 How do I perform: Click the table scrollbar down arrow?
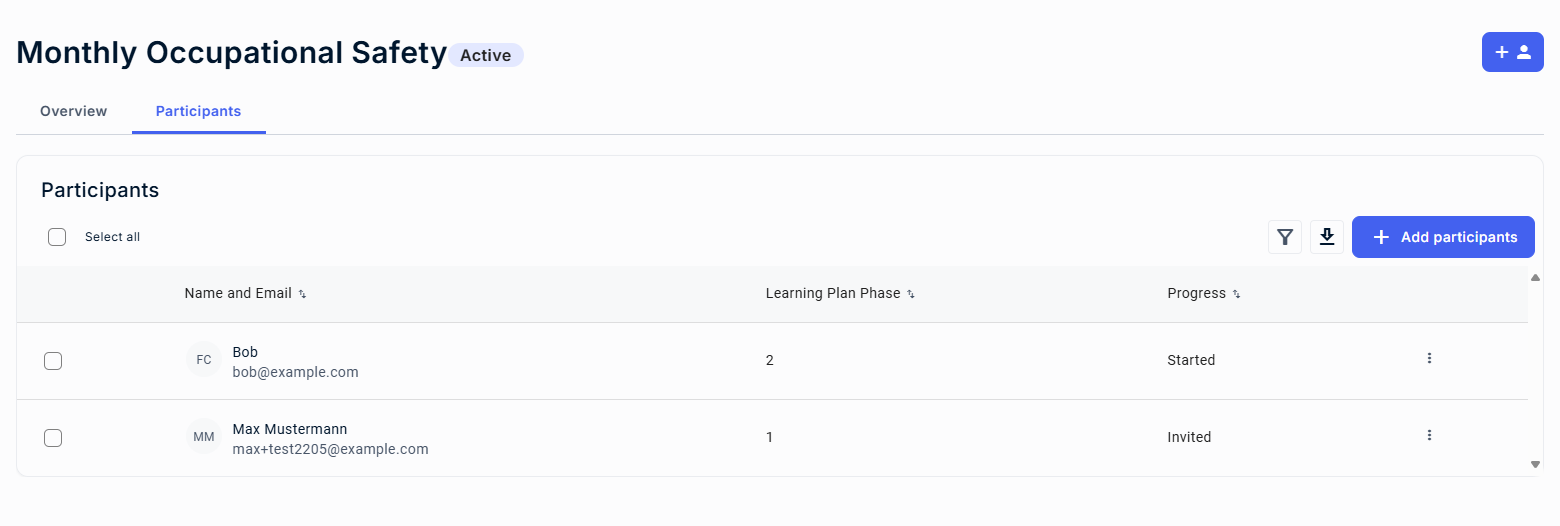click(1536, 464)
